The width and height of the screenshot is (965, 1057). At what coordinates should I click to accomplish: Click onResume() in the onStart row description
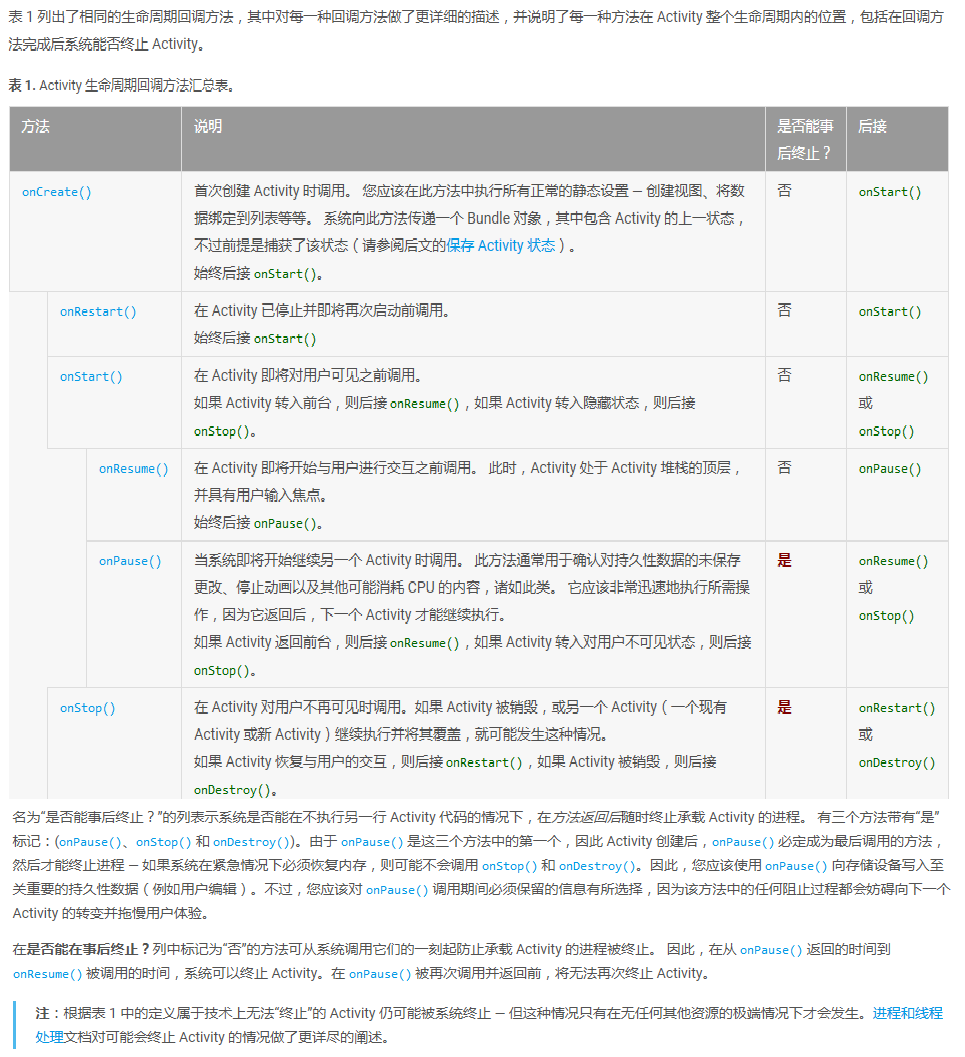click(x=425, y=404)
